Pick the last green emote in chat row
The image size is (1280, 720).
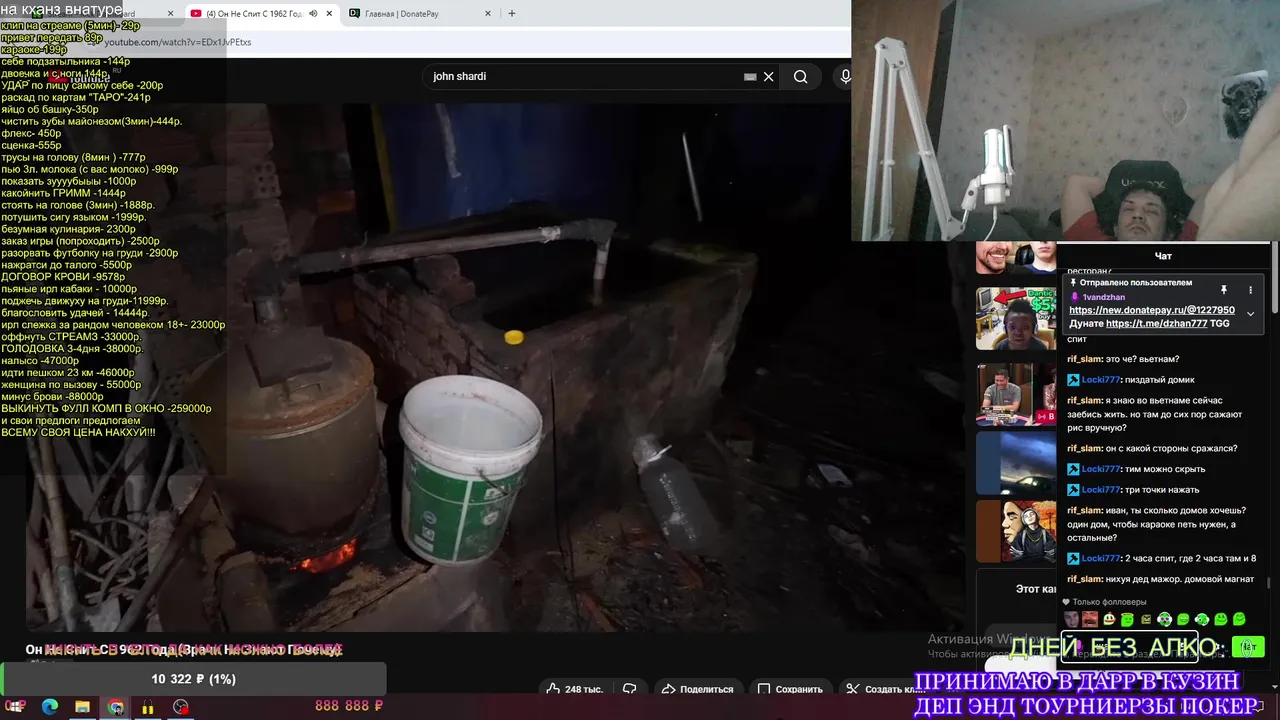[x=1239, y=620]
